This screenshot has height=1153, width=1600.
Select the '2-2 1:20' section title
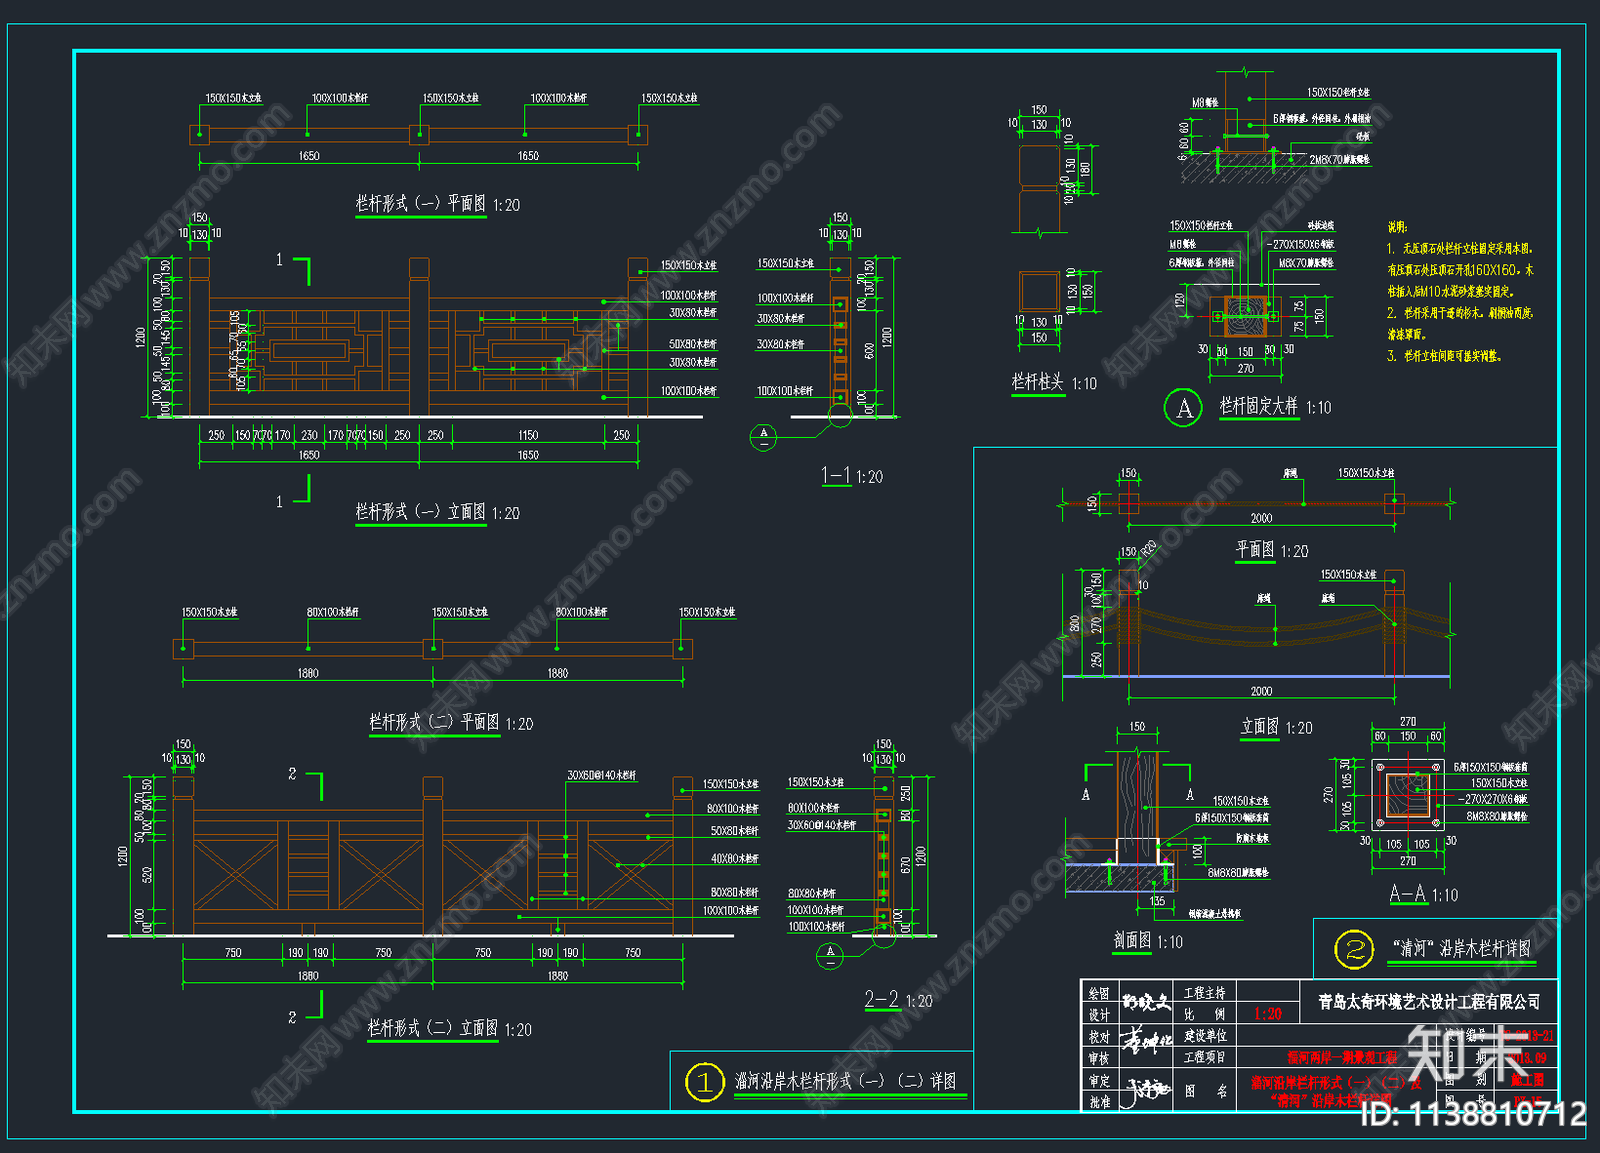click(x=898, y=1000)
